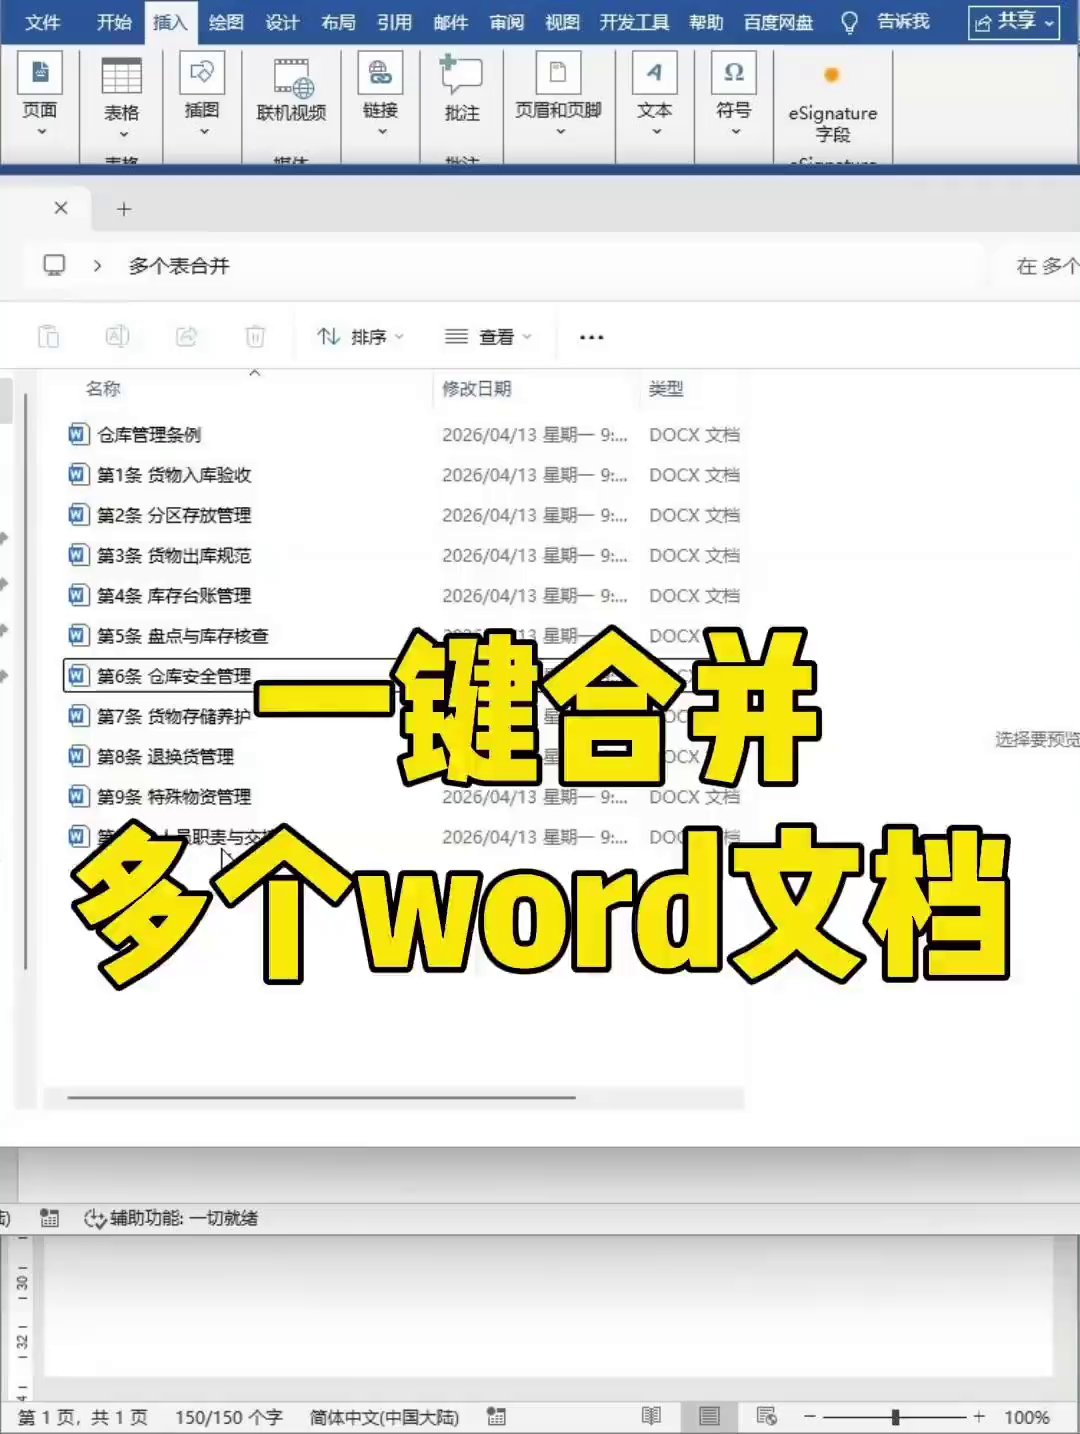The height and width of the screenshot is (1434, 1080).
Task: Click the rename icon in Explorer toolbar
Action: (117, 337)
